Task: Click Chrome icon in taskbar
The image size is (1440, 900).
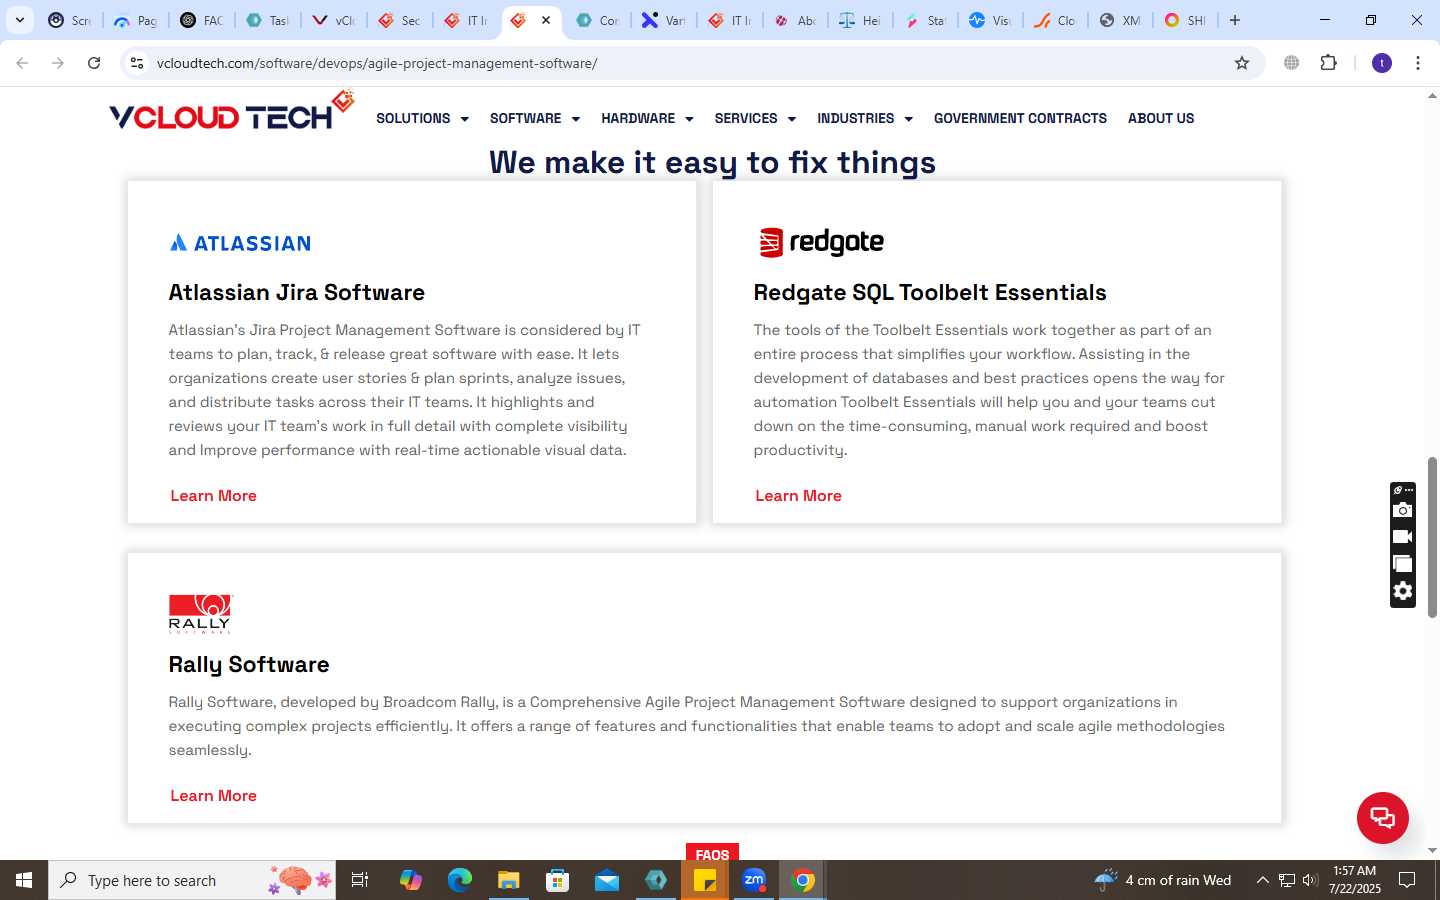Action: point(803,880)
